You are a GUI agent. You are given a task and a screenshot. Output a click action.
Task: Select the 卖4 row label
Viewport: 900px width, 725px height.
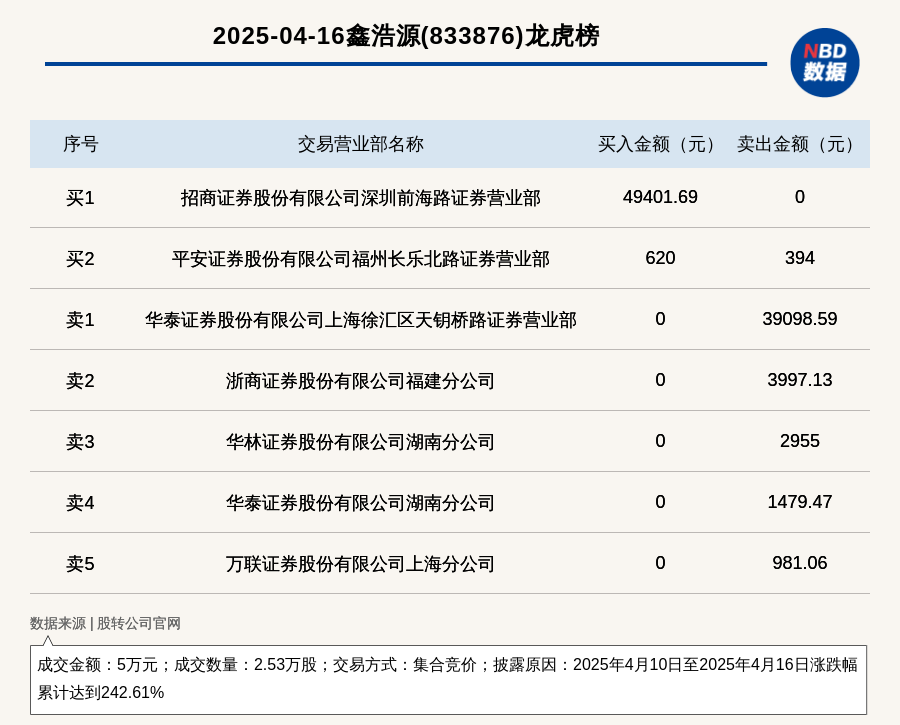pyautogui.click(x=80, y=503)
